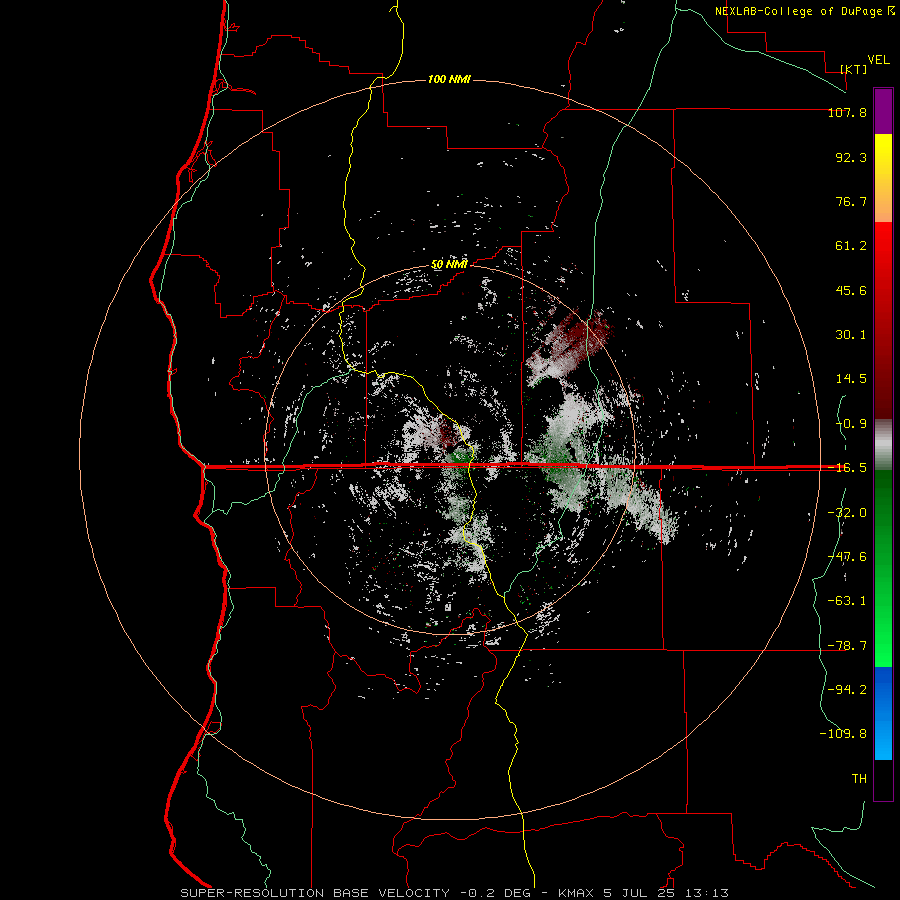Click the 92.3 scale value

[851, 157]
